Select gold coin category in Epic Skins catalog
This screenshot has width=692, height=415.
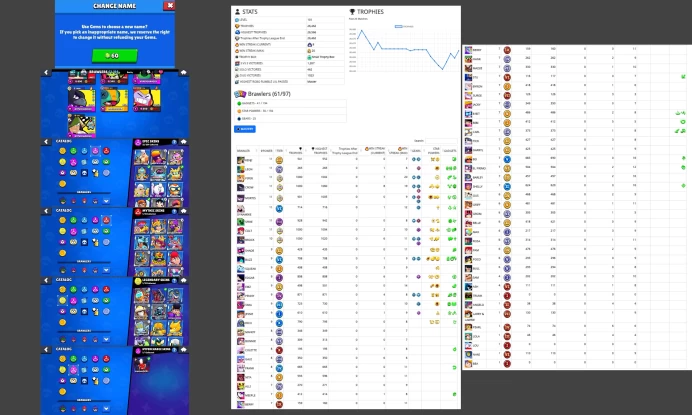point(63,151)
